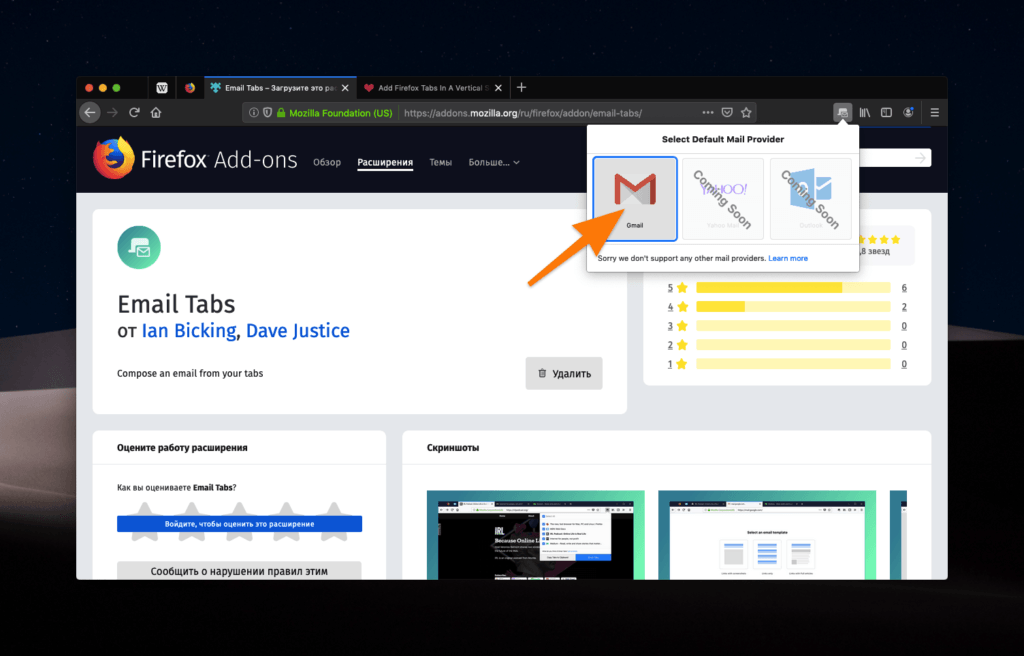Select the Email Tabs browser tab
Viewport: 1024px width, 656px height.
tap(280, 88)
